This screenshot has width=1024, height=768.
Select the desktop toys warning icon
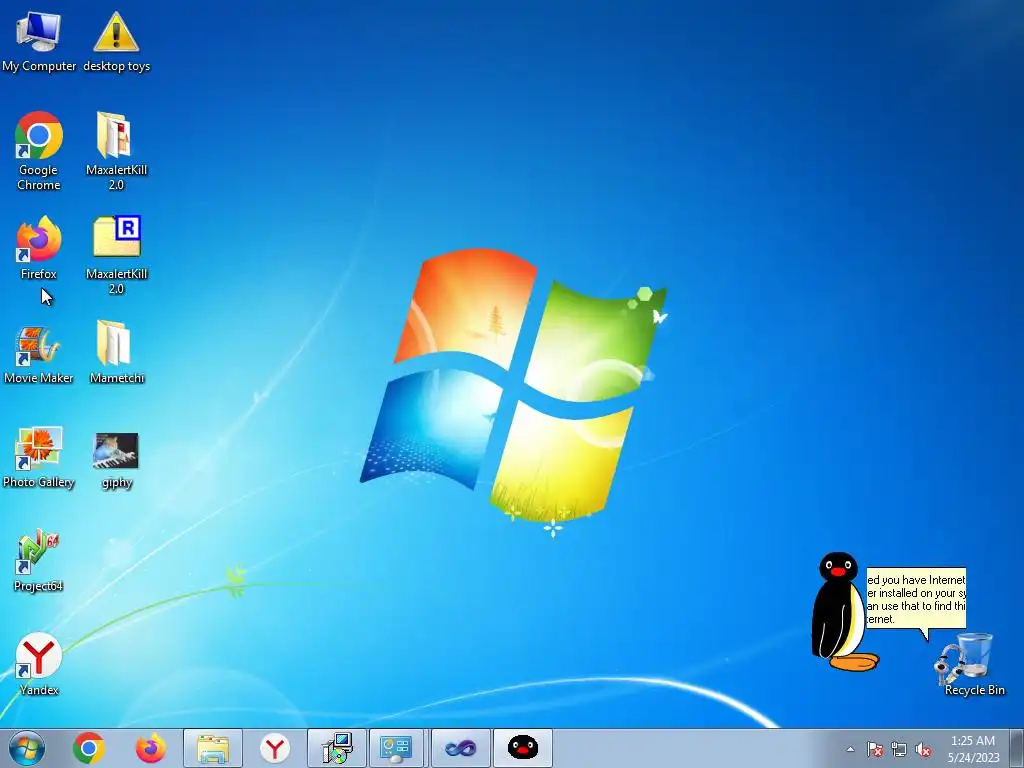(116, 40)
